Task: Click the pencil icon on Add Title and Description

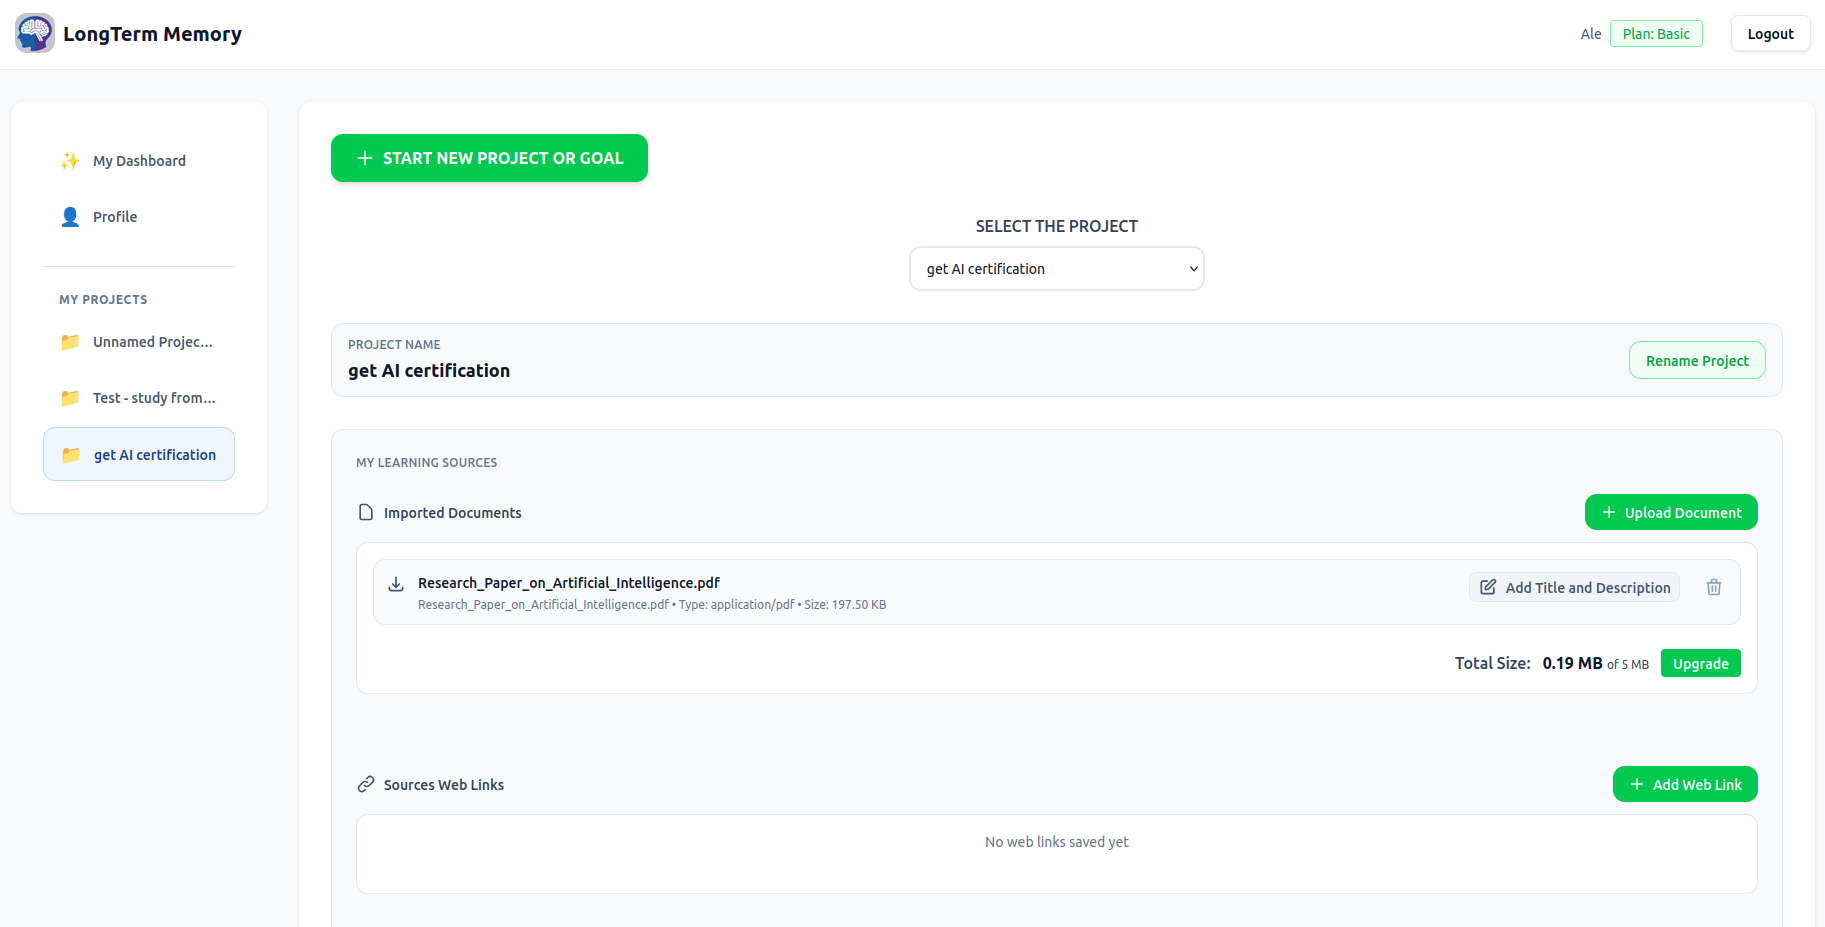Action: point(1488,587)
